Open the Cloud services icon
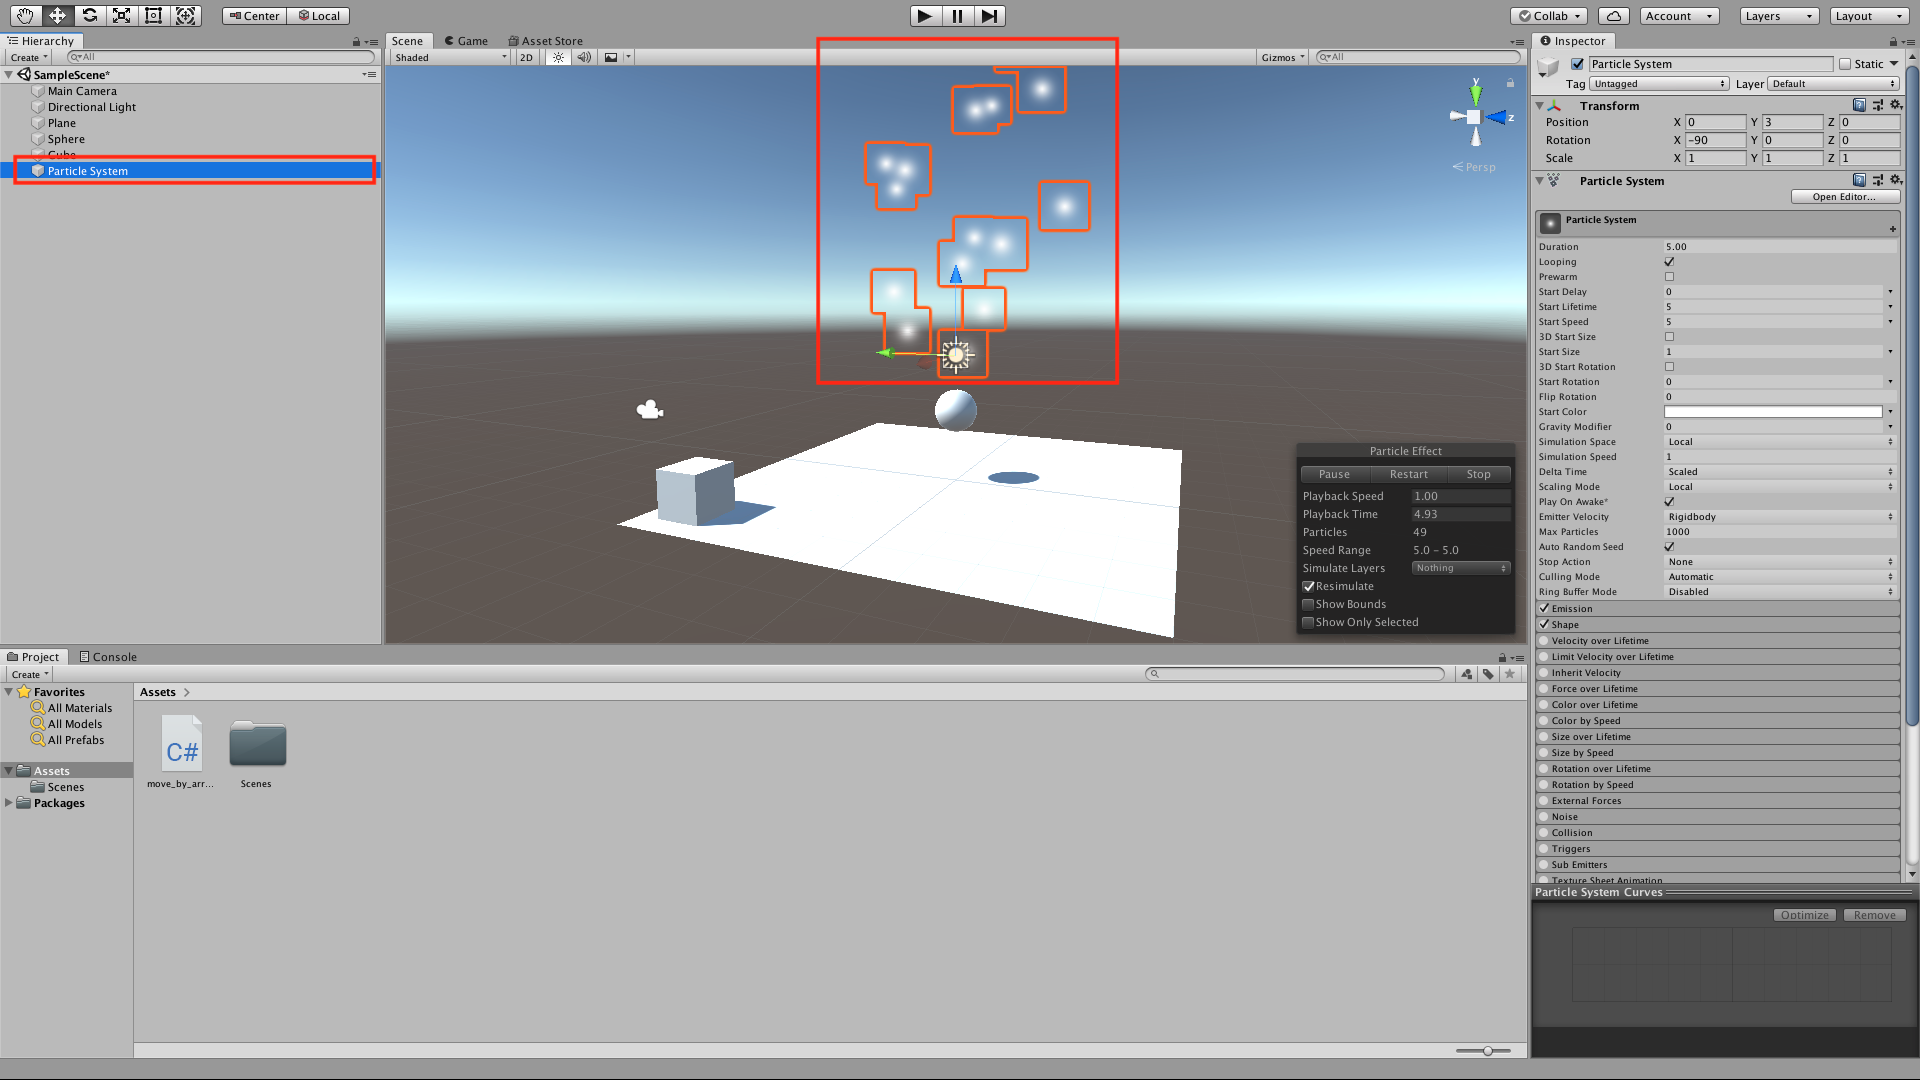The width and height of the screenshot is (1920, 1080). tap(1613, 15)
